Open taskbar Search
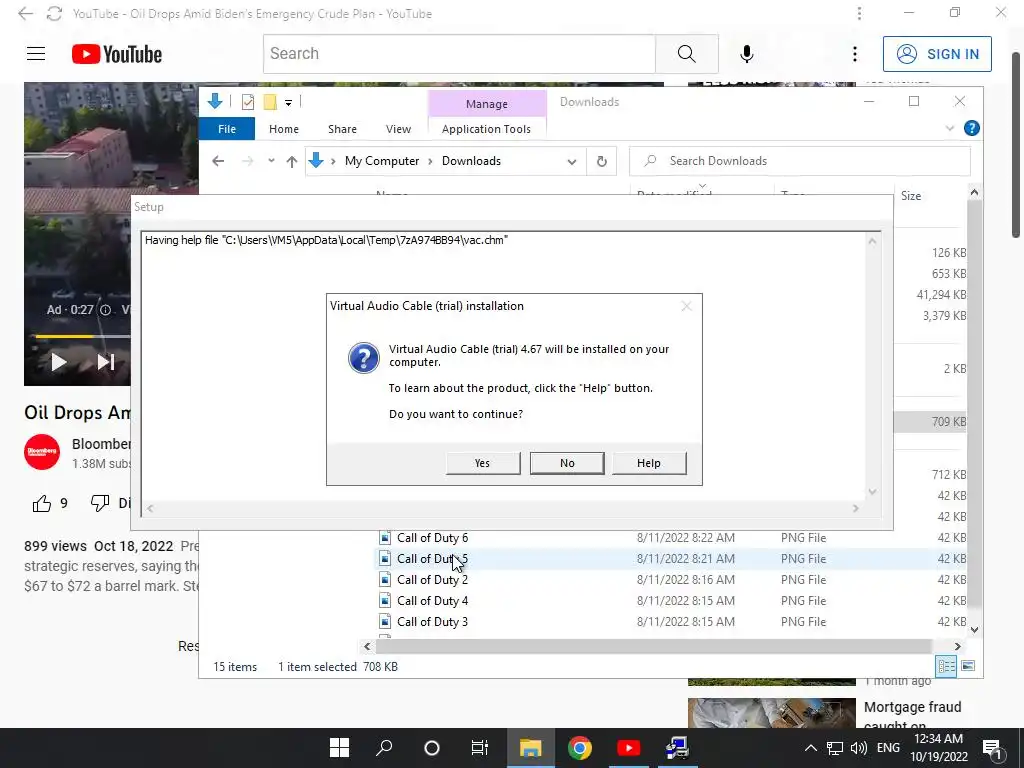The image size is (1024, 768). coord(384,748)
